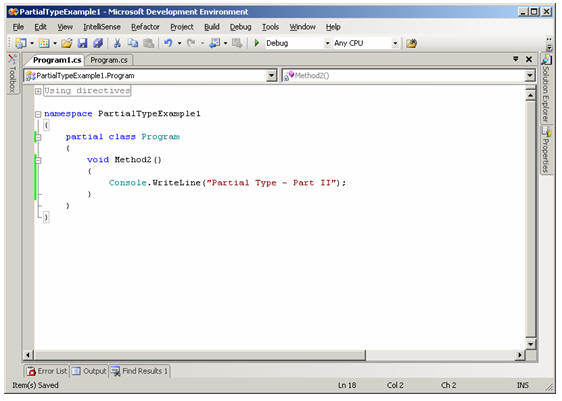This screenshot has height=401, width=562.
Task: Click the horizontal scrollbar right arrow
Action: (519, 355)
